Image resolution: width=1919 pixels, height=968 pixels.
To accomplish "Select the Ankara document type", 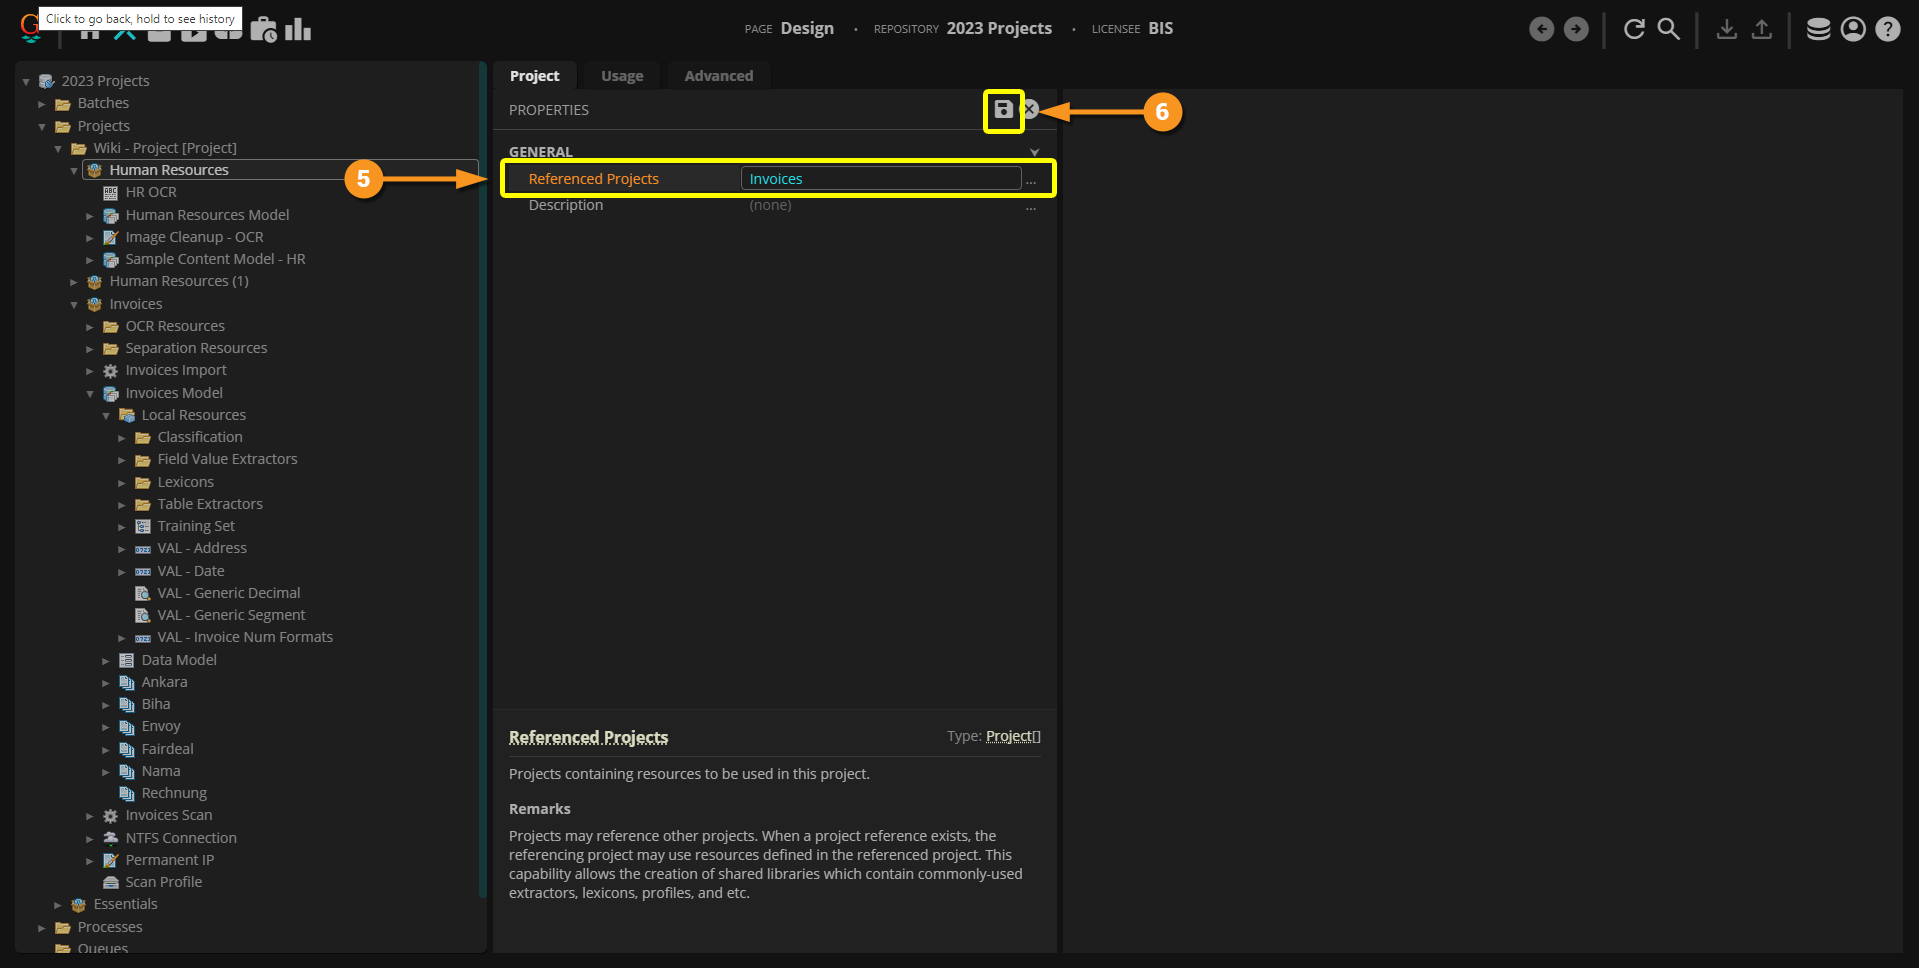I will pos(164,682).
